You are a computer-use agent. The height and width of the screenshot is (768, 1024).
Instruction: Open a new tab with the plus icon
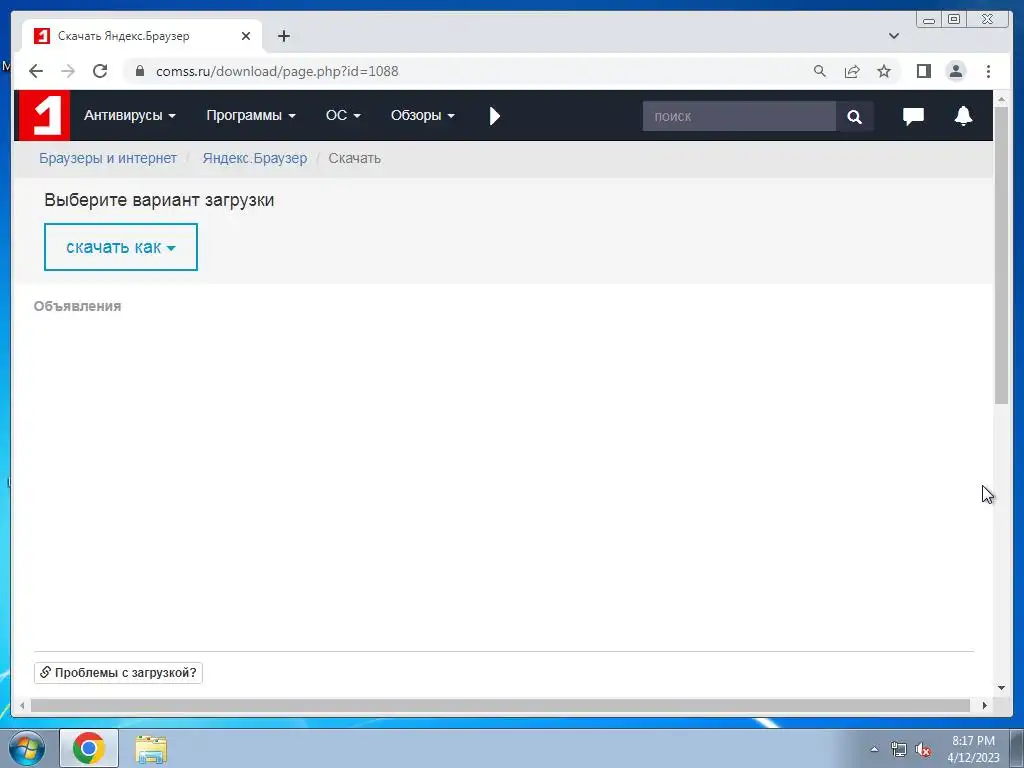pyautogui.click(x=283, y=36)
